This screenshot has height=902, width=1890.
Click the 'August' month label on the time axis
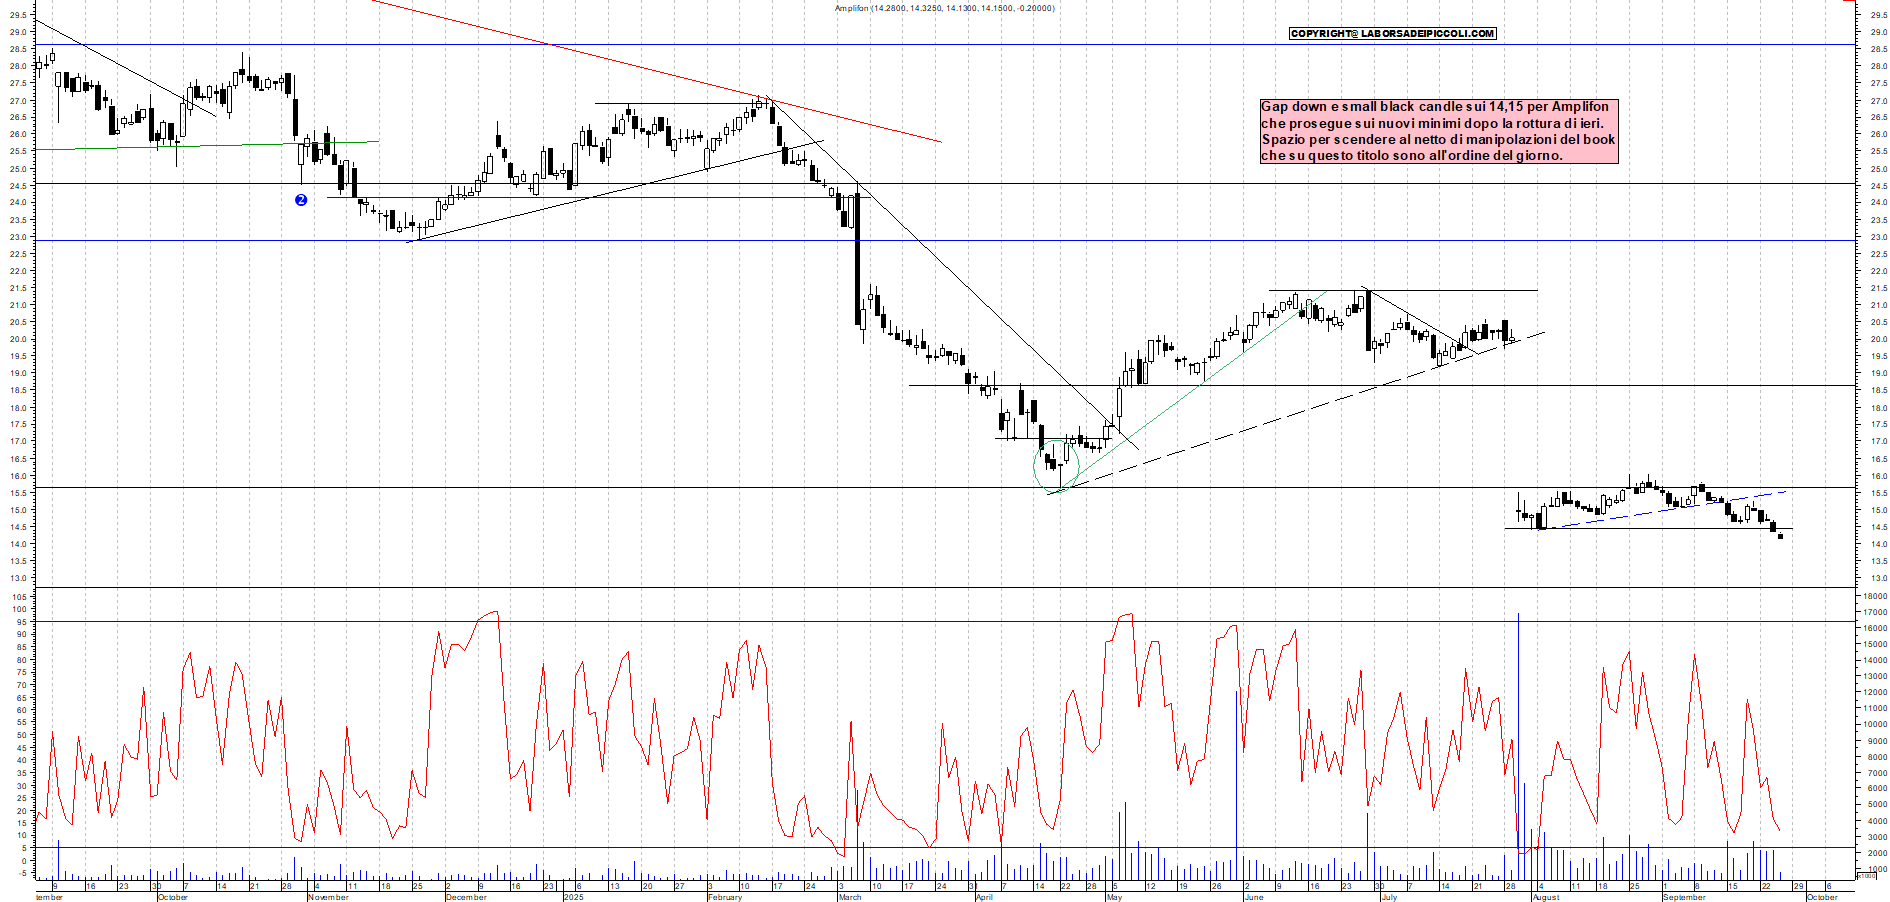pyautogui.click(x=1546, y=897)
